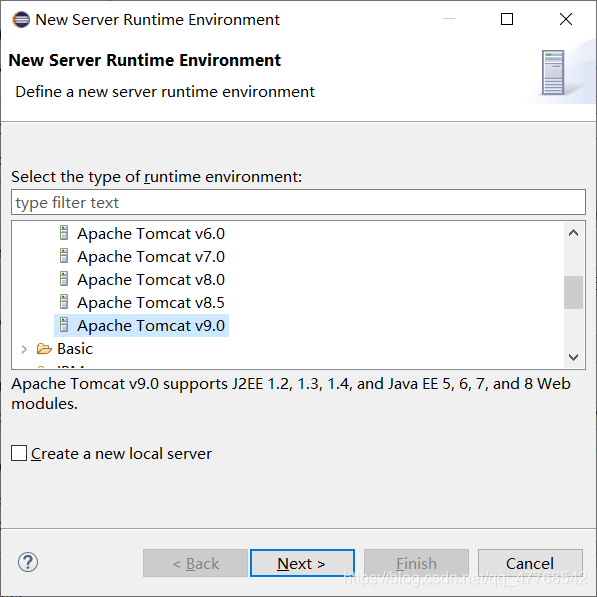Click the Apache Tomcat v9.0 server icon
597x597 pixels.
pyautogui.click(x=64, y=325)
